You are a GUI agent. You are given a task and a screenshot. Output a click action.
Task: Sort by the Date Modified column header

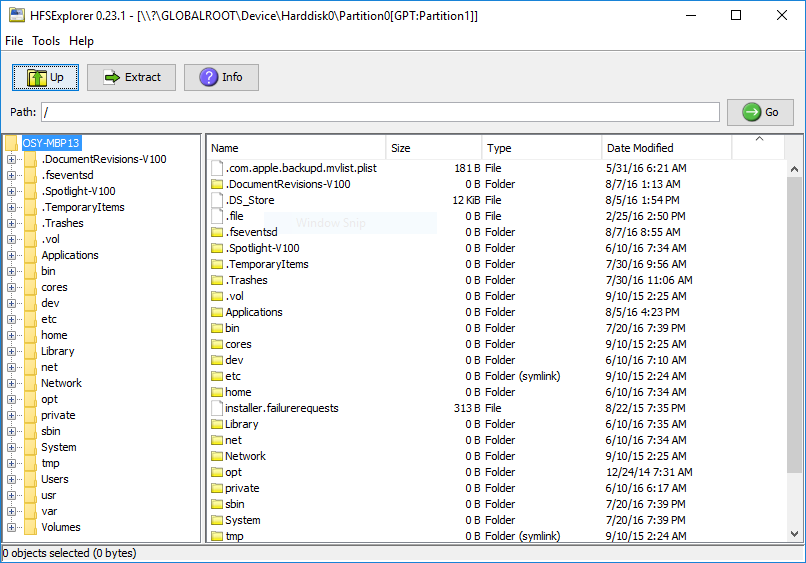(667, 148)
